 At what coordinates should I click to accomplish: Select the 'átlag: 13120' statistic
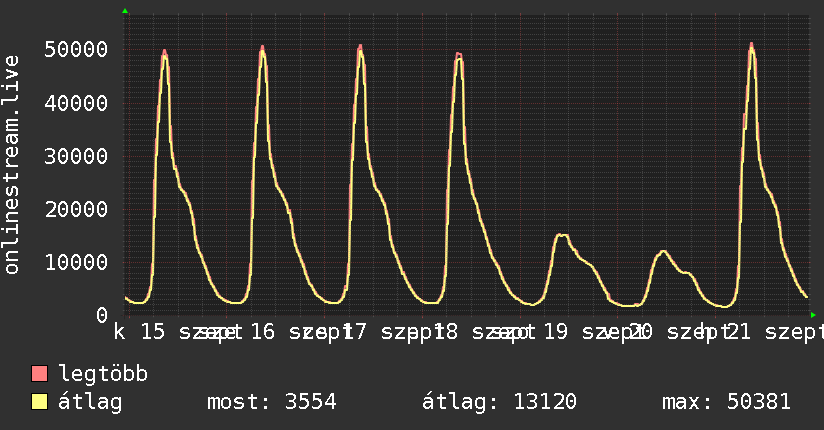[499, 402]
